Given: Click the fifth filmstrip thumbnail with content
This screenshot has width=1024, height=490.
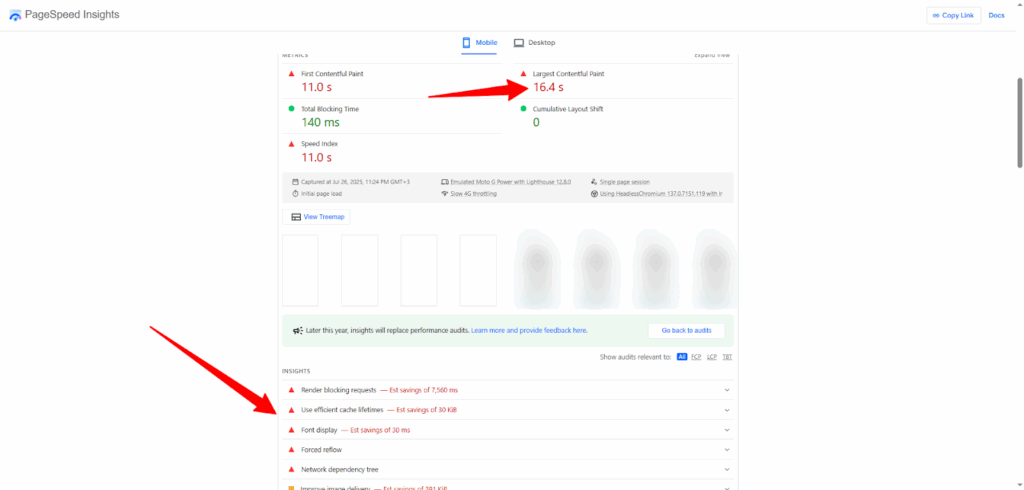Looking at the screenshot, I should [537, 270].
